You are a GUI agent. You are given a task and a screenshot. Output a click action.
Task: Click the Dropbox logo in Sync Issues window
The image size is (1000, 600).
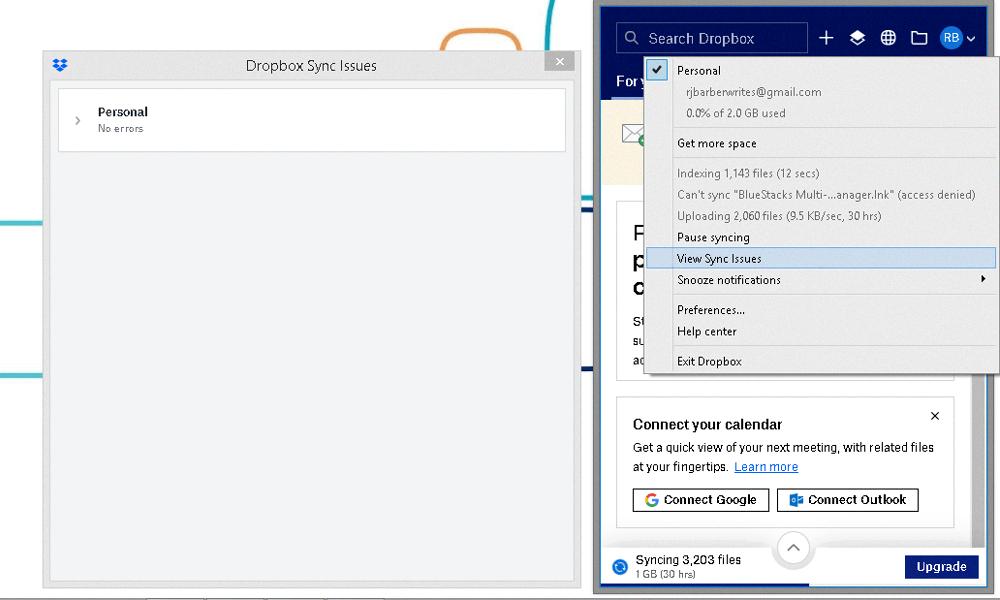tap(60, 65)
